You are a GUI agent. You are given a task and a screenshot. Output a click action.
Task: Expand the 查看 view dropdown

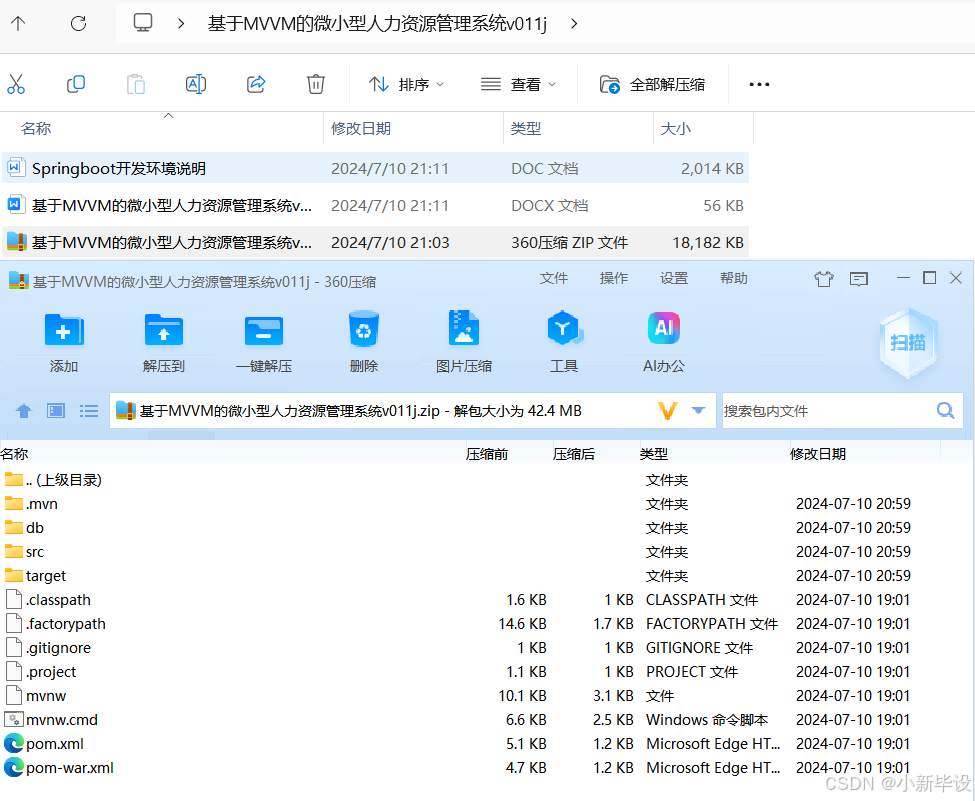(519, 84)
